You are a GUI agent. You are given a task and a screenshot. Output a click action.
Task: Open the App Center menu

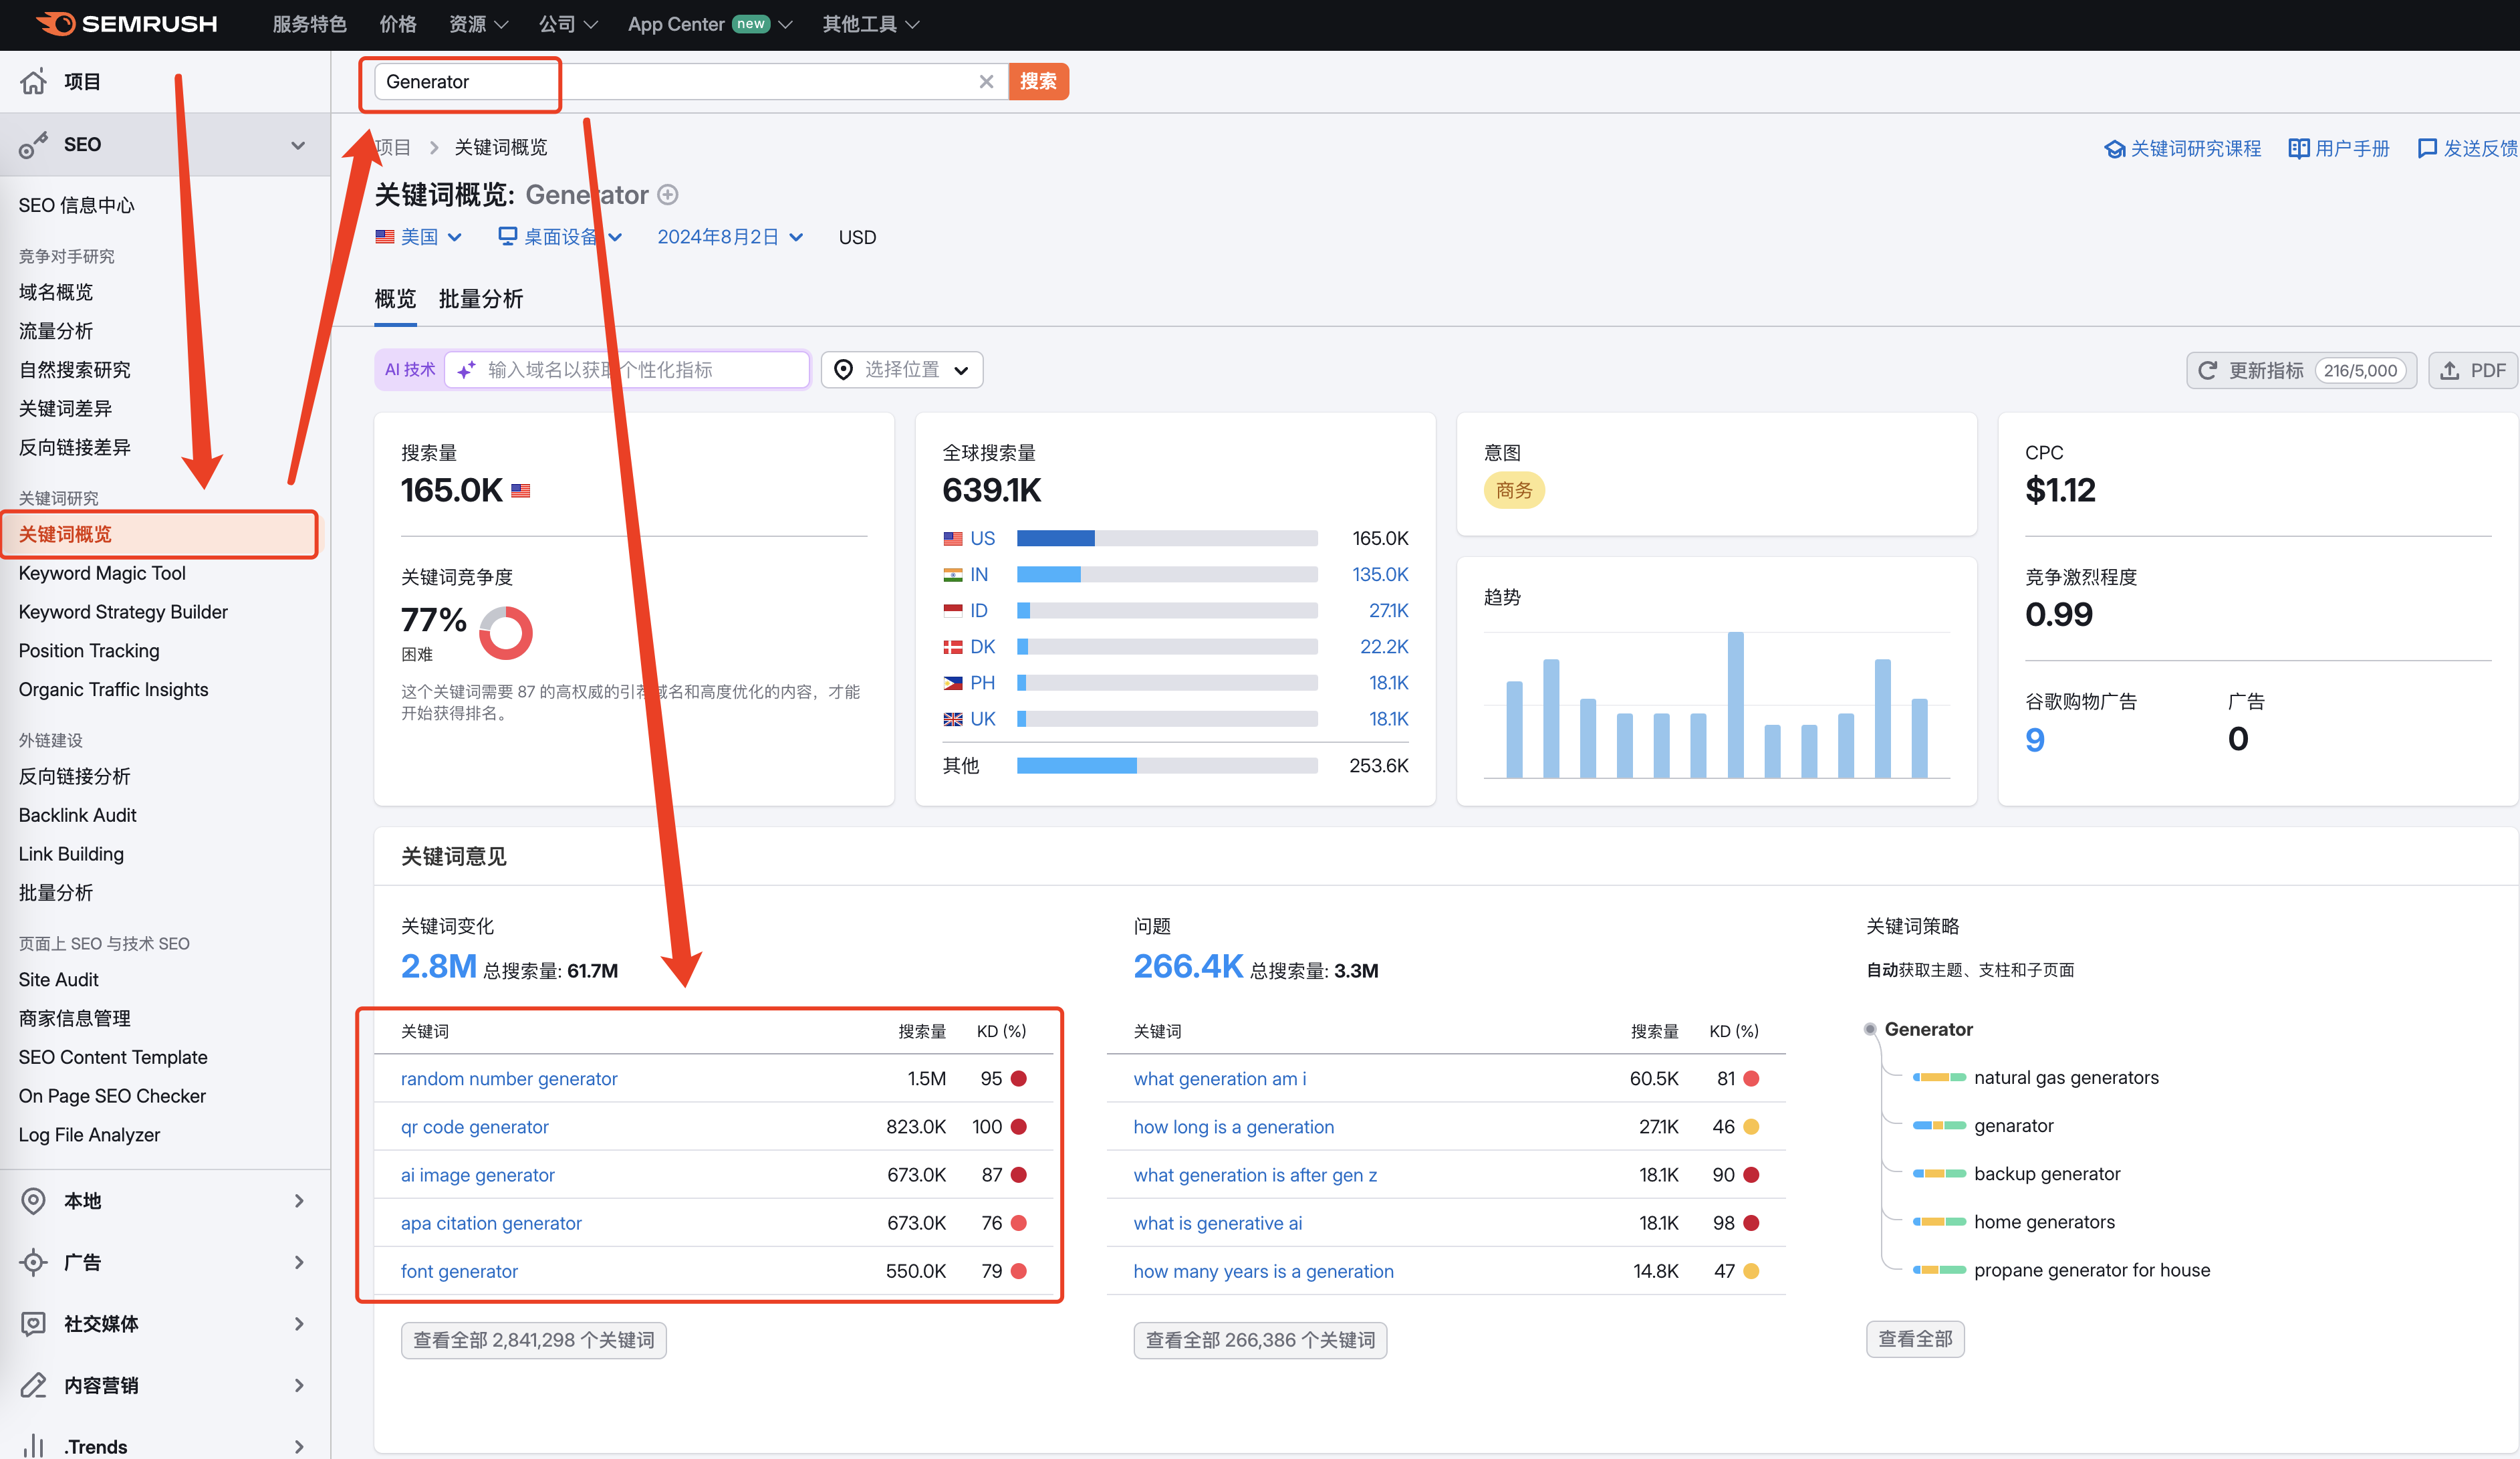click(710, 24)
